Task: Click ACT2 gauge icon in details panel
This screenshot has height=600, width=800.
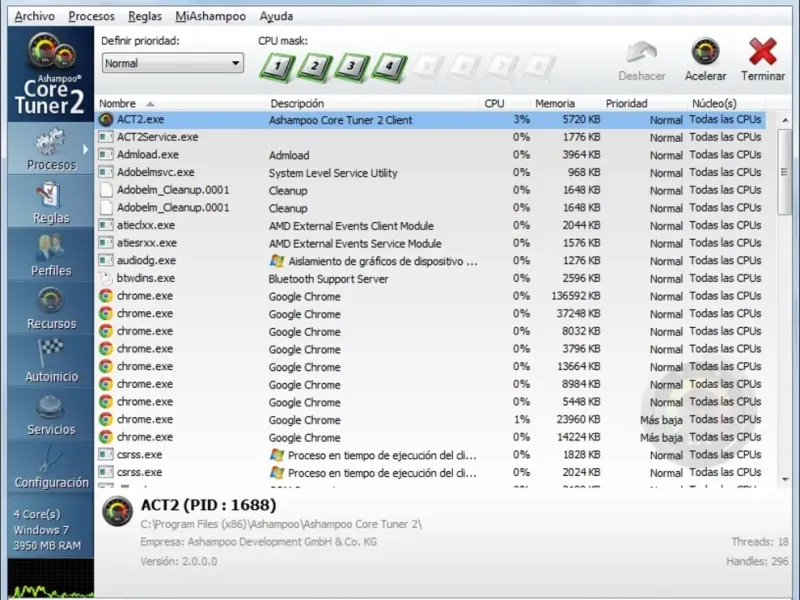Action: click(x=117, y=511)
